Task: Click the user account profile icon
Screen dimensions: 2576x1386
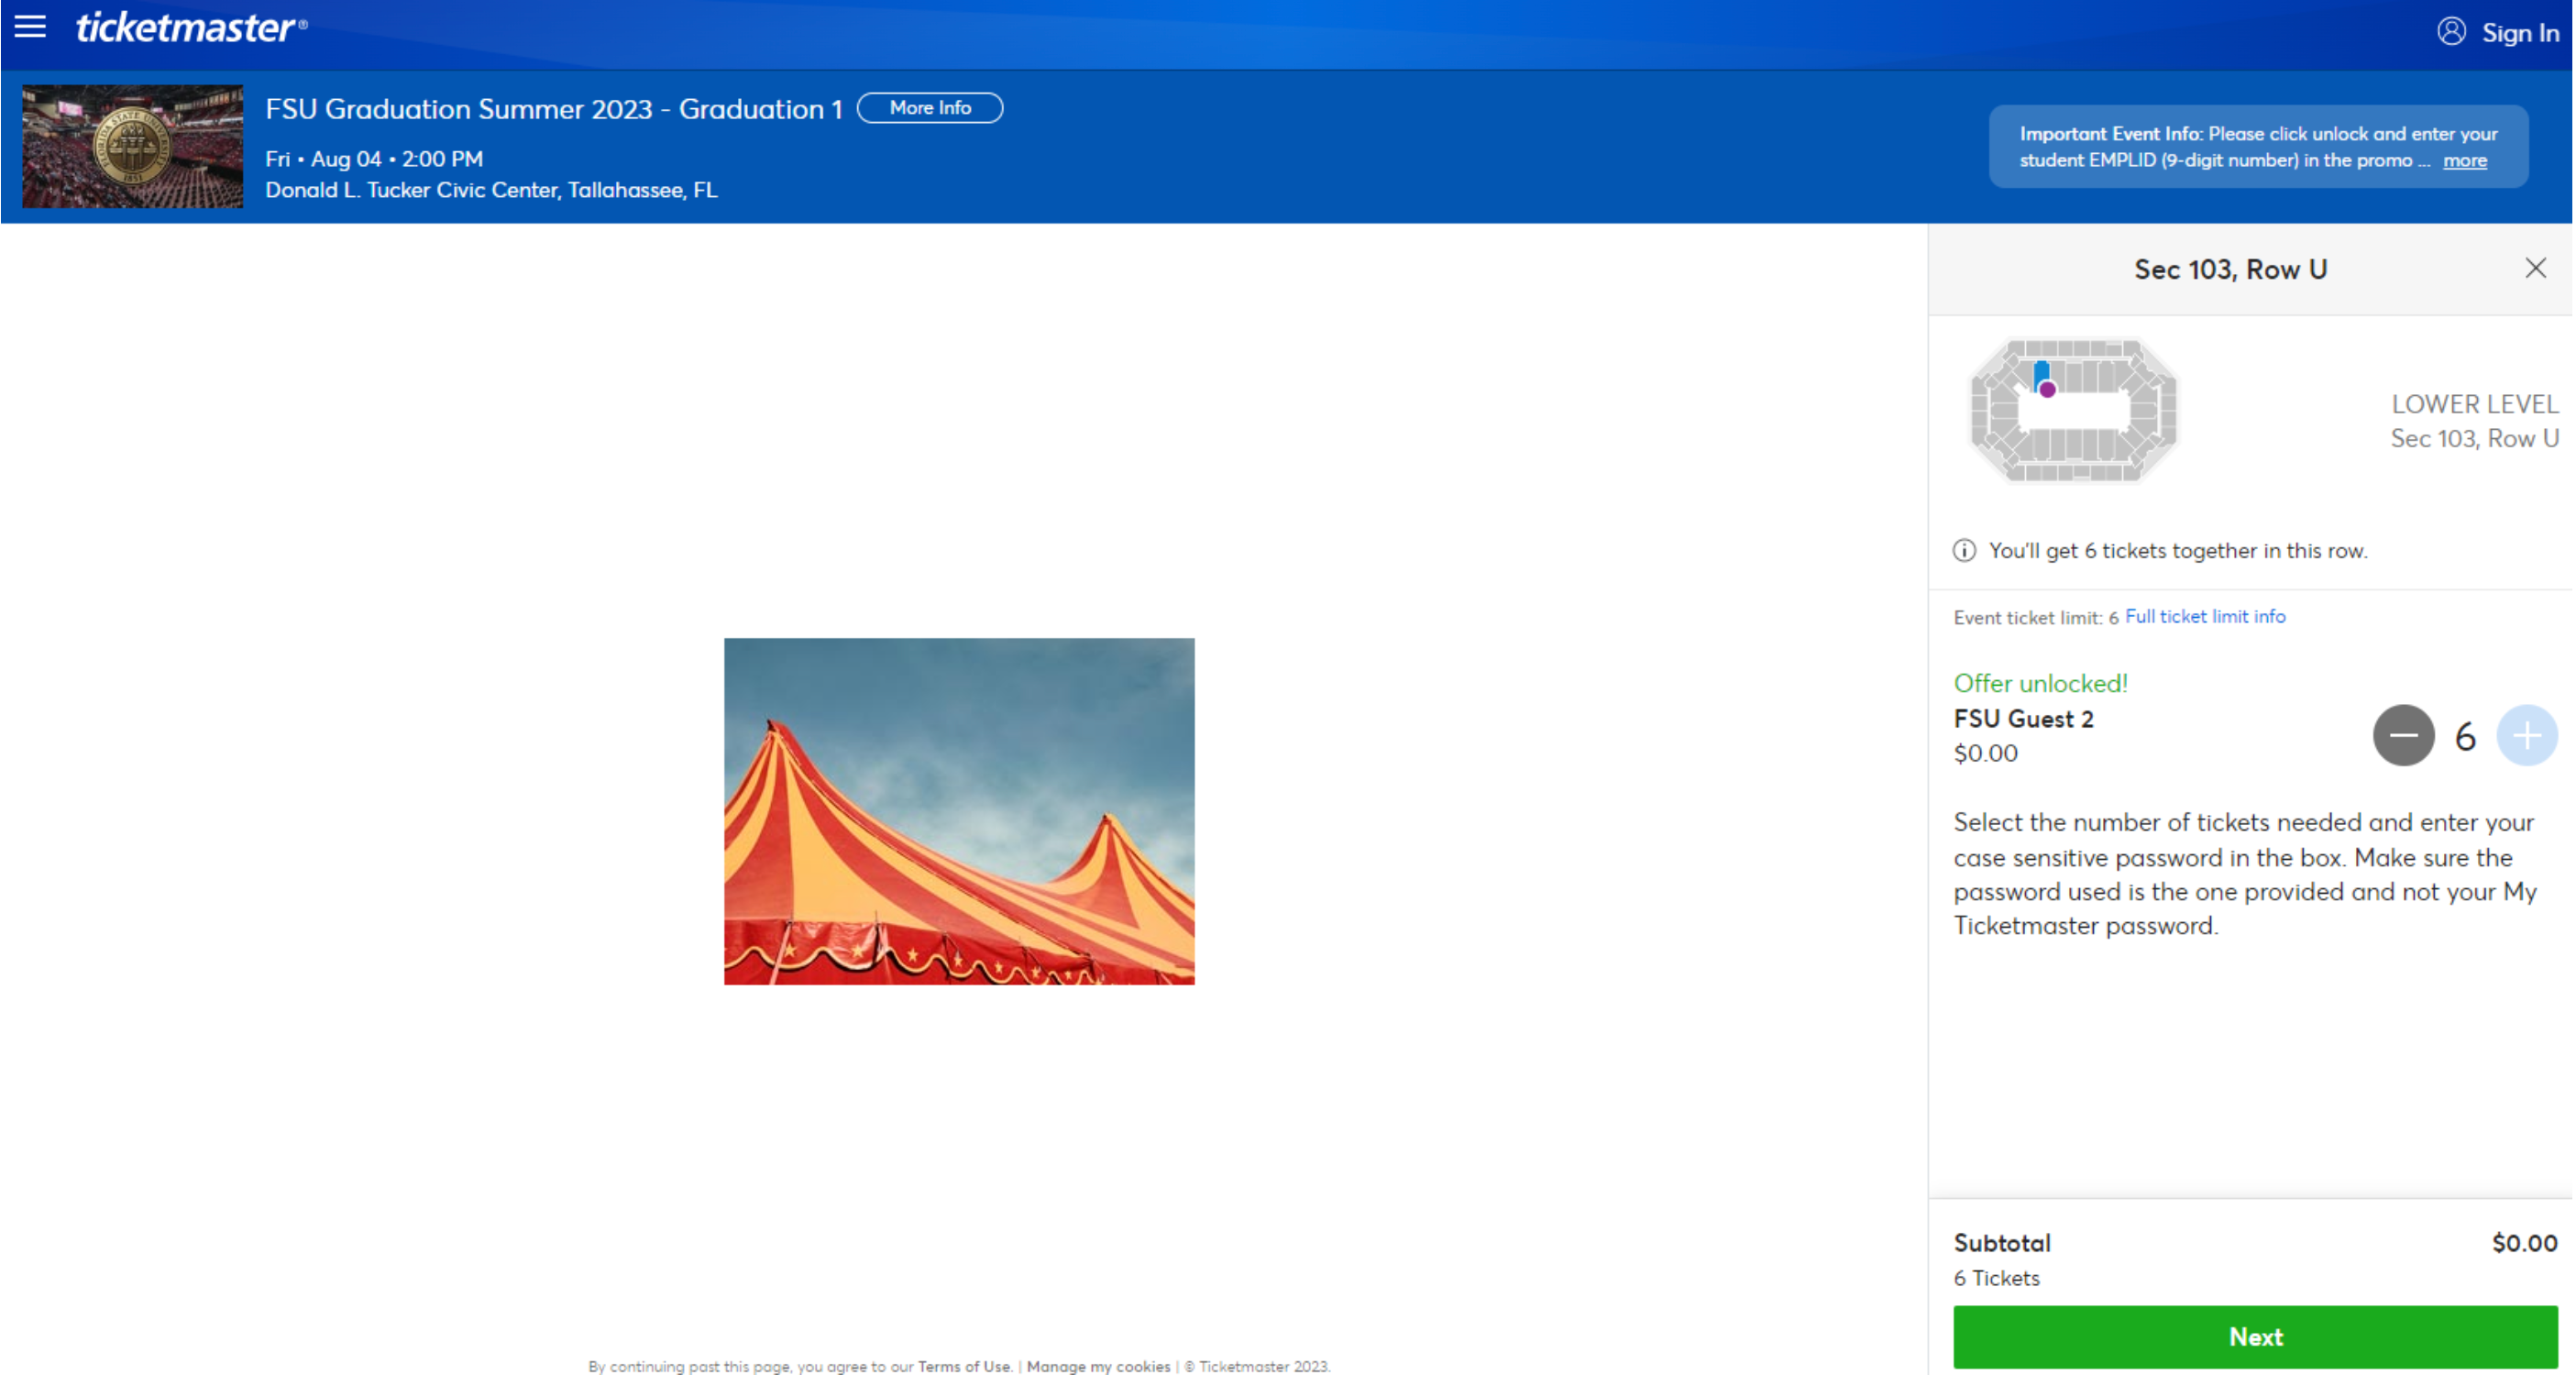Action: (2452, 32)
